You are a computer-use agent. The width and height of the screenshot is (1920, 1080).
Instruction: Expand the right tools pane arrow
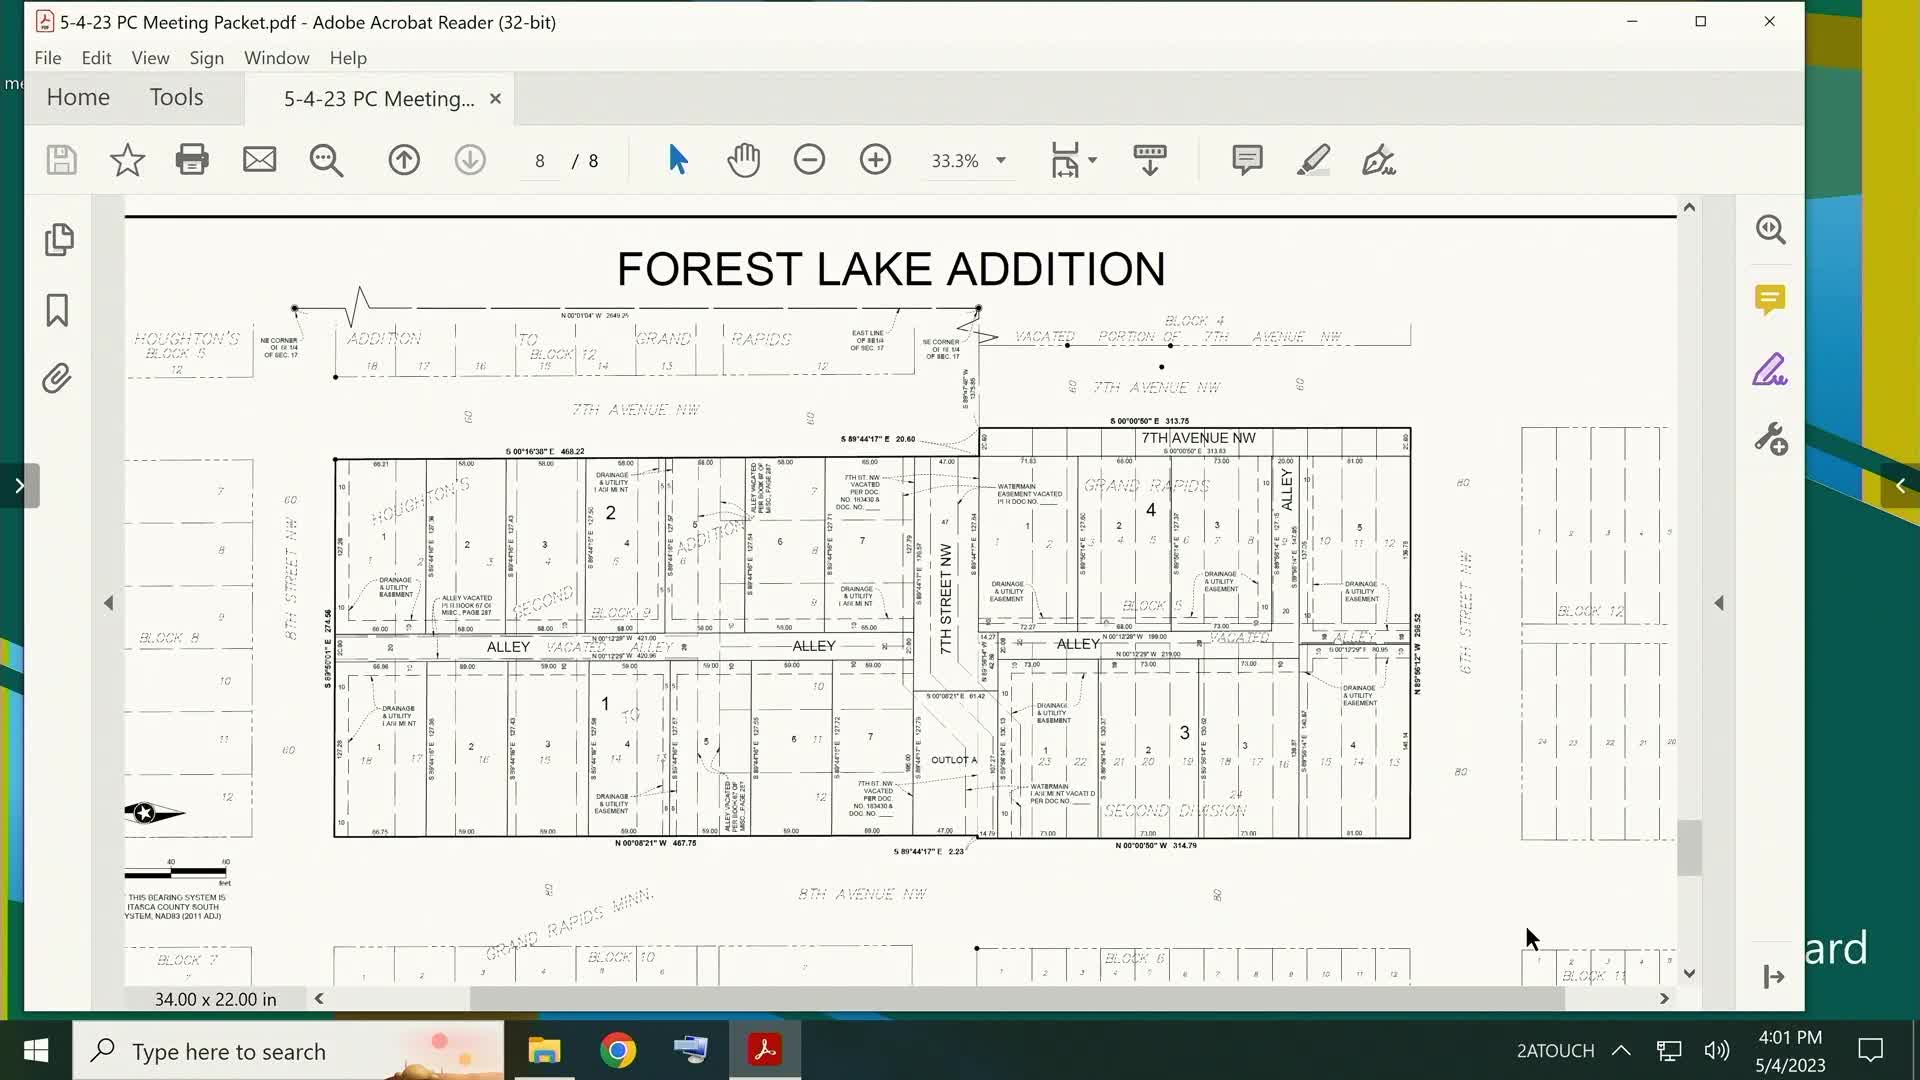coord(1774,977)
